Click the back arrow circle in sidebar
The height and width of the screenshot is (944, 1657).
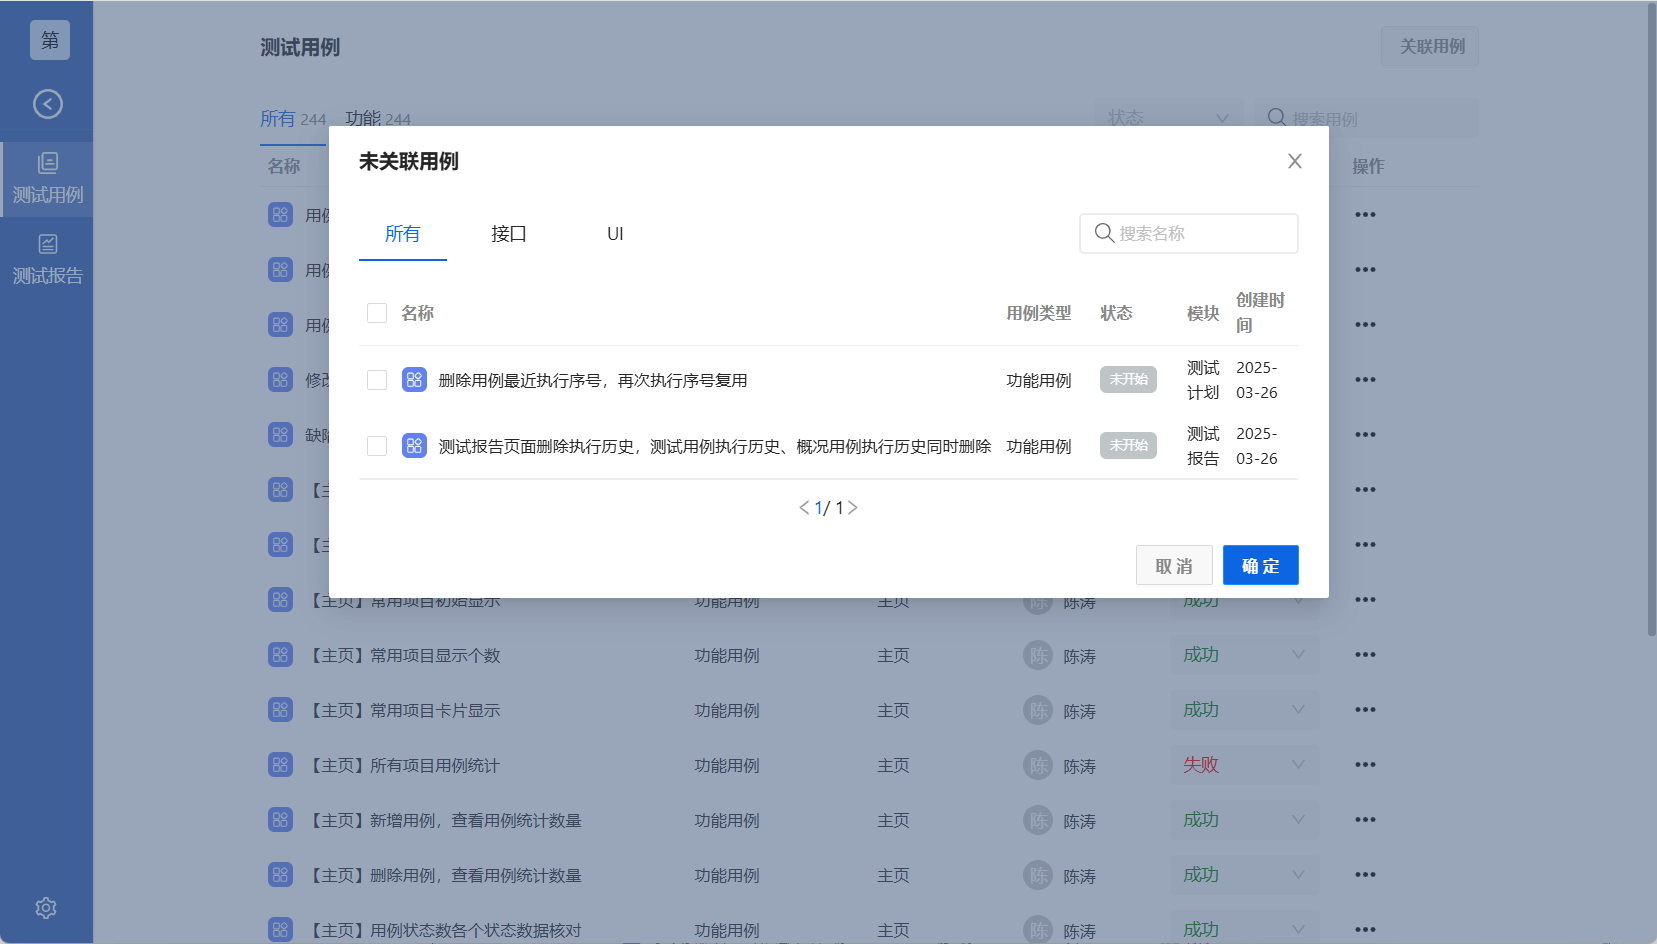point(48,104)
